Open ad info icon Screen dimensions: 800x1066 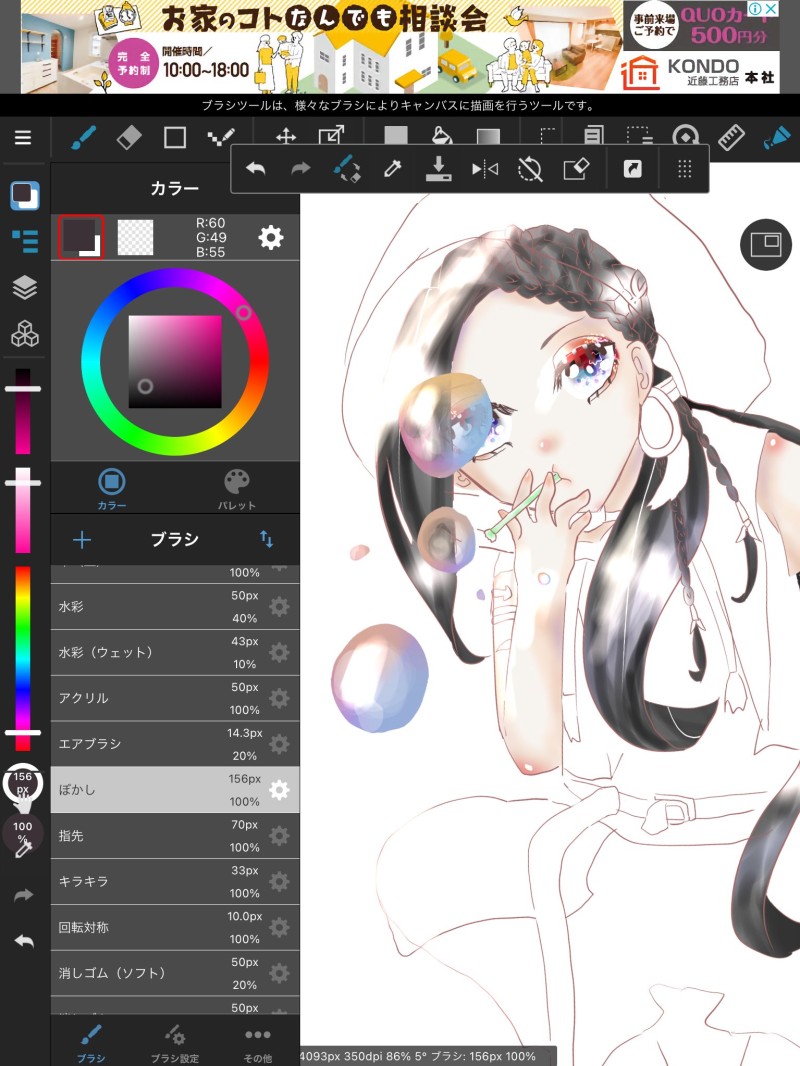point(754,9)
